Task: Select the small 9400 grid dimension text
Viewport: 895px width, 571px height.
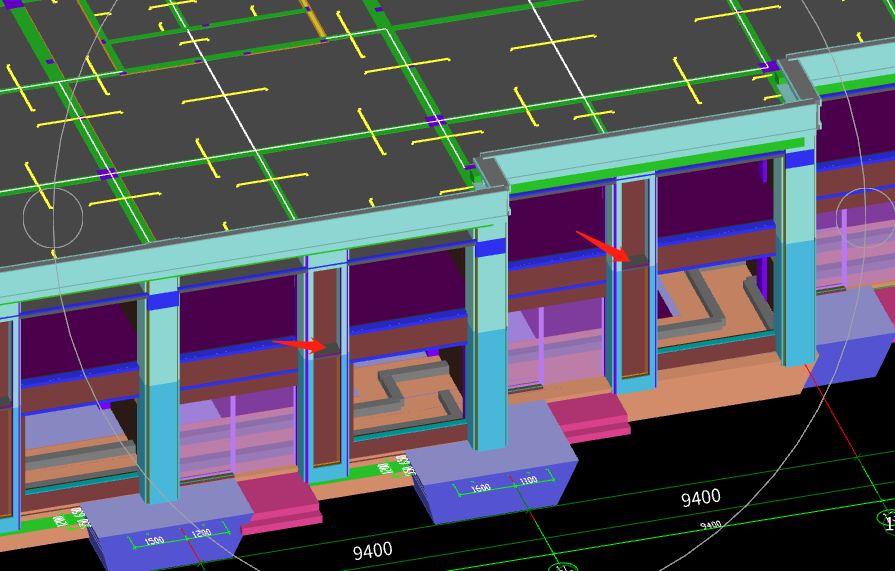Action: coord(711,525)
